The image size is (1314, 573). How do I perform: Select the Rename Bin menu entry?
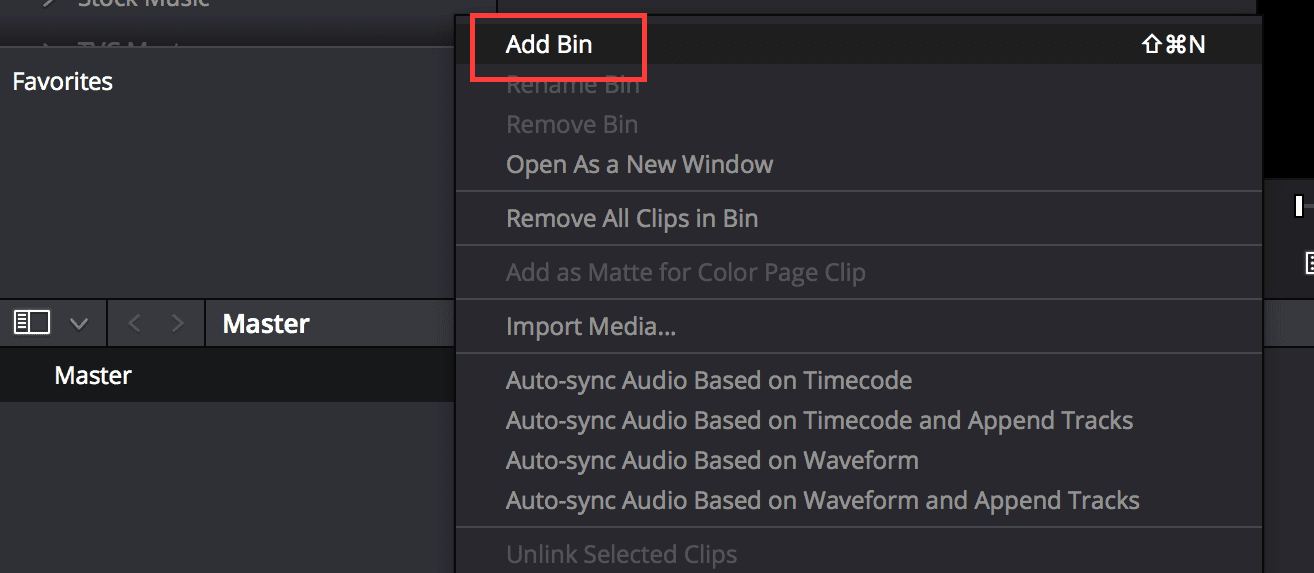[572, 85]
